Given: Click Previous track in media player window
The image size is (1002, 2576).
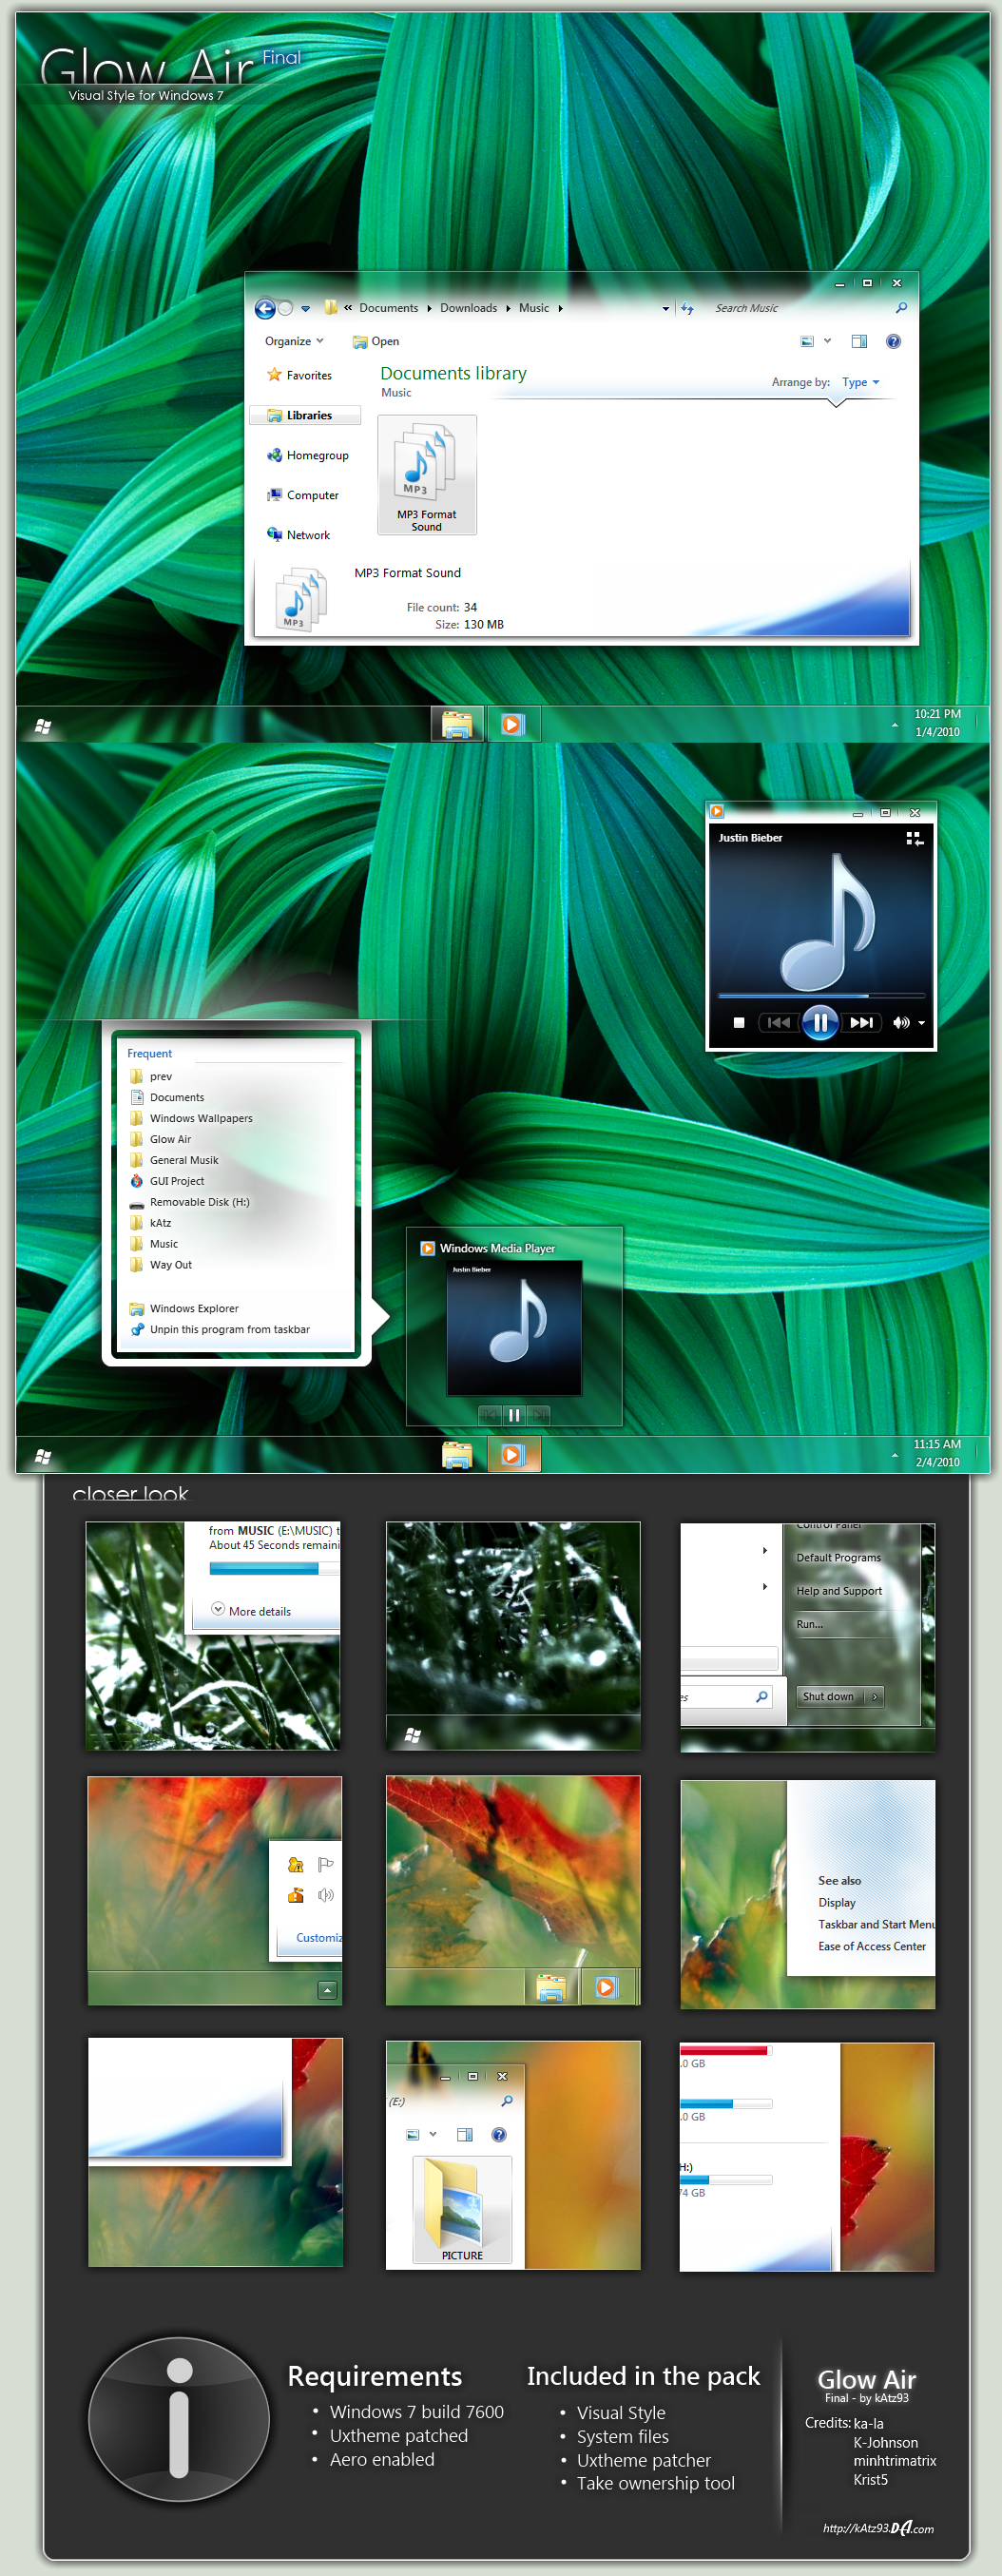Looking at the screenshot, I should click(779, 1022).
